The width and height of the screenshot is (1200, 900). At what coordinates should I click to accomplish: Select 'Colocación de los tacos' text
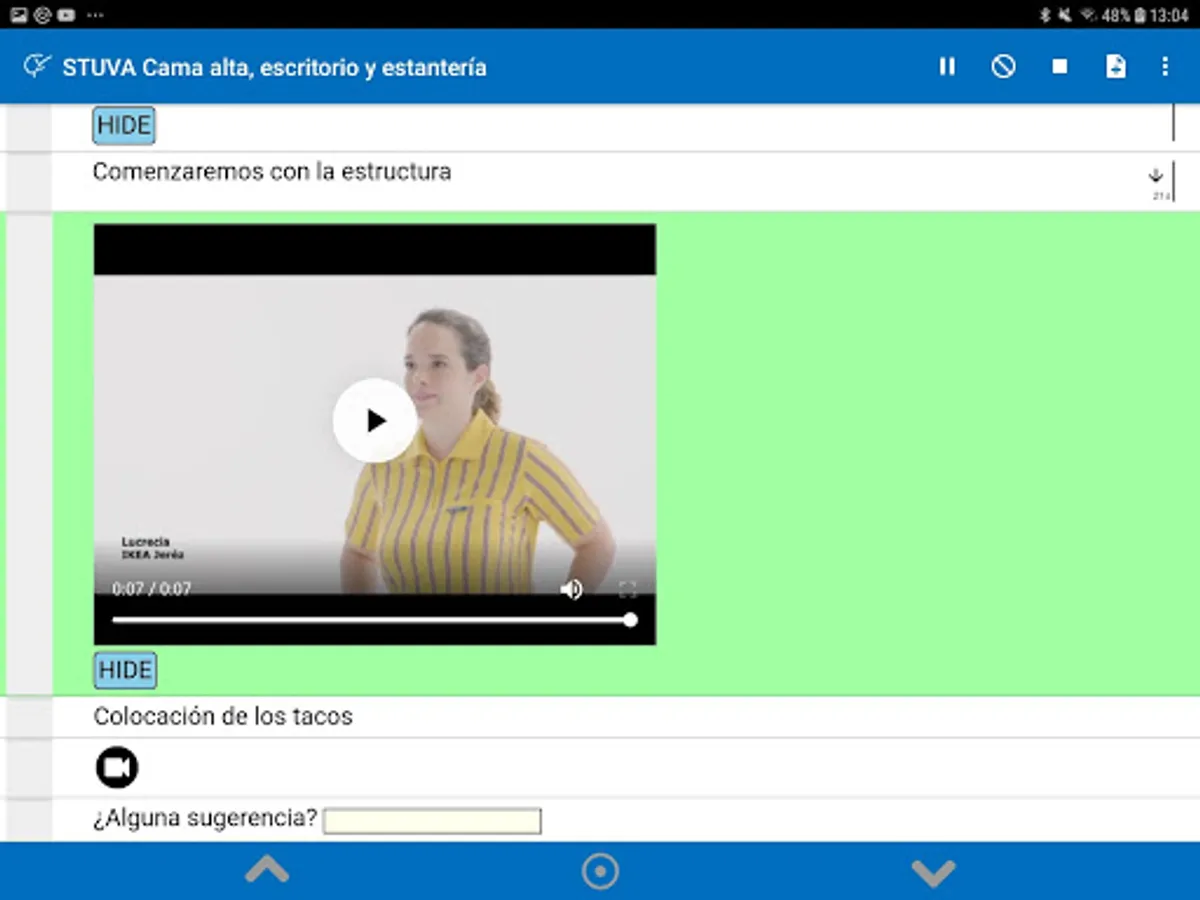223,716
